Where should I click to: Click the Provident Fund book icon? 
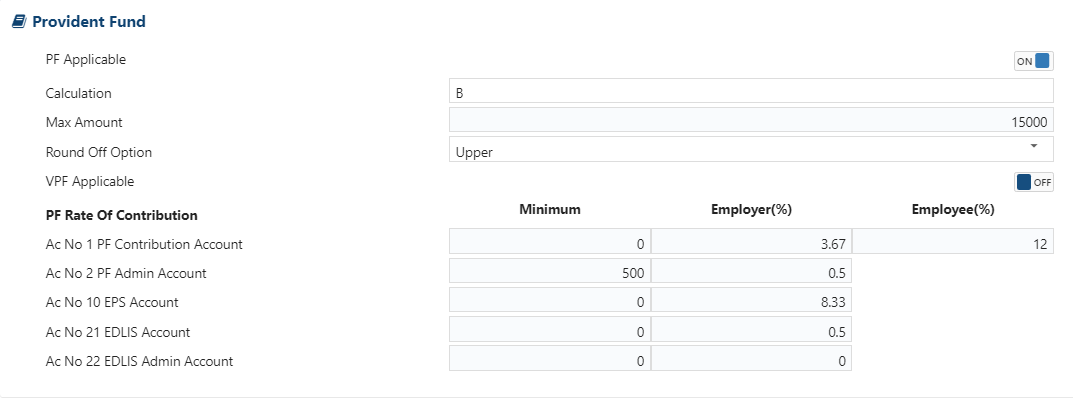(x=19, y=22)
